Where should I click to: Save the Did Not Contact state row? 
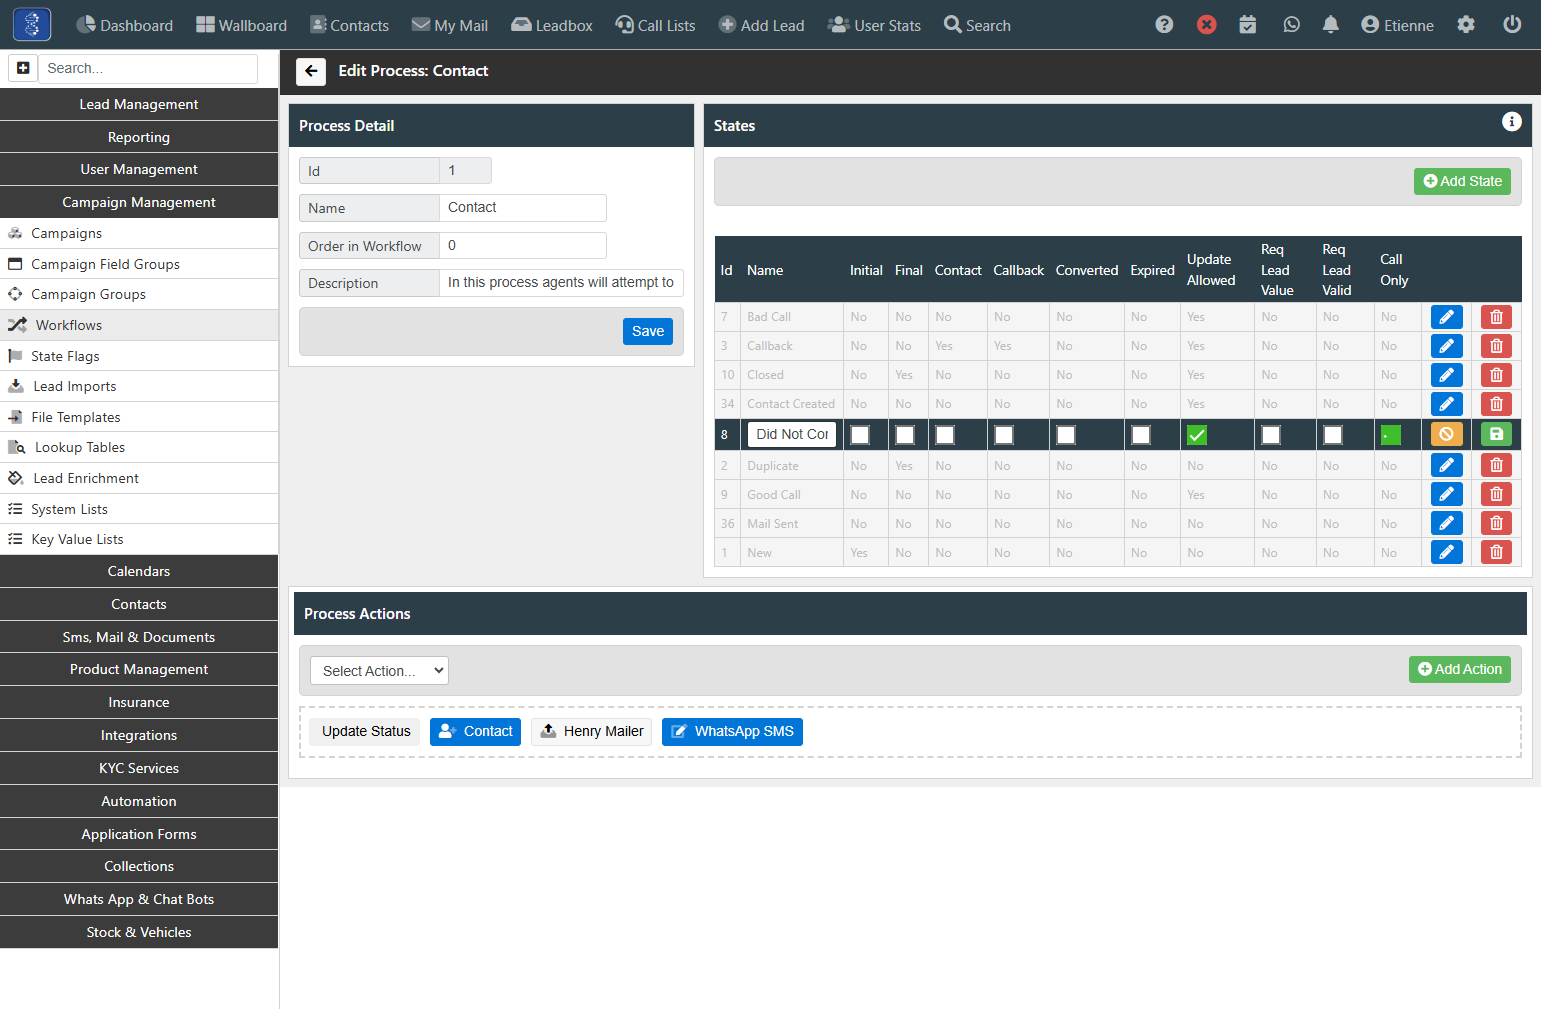pyautogui.click(x=1496, y=434)
